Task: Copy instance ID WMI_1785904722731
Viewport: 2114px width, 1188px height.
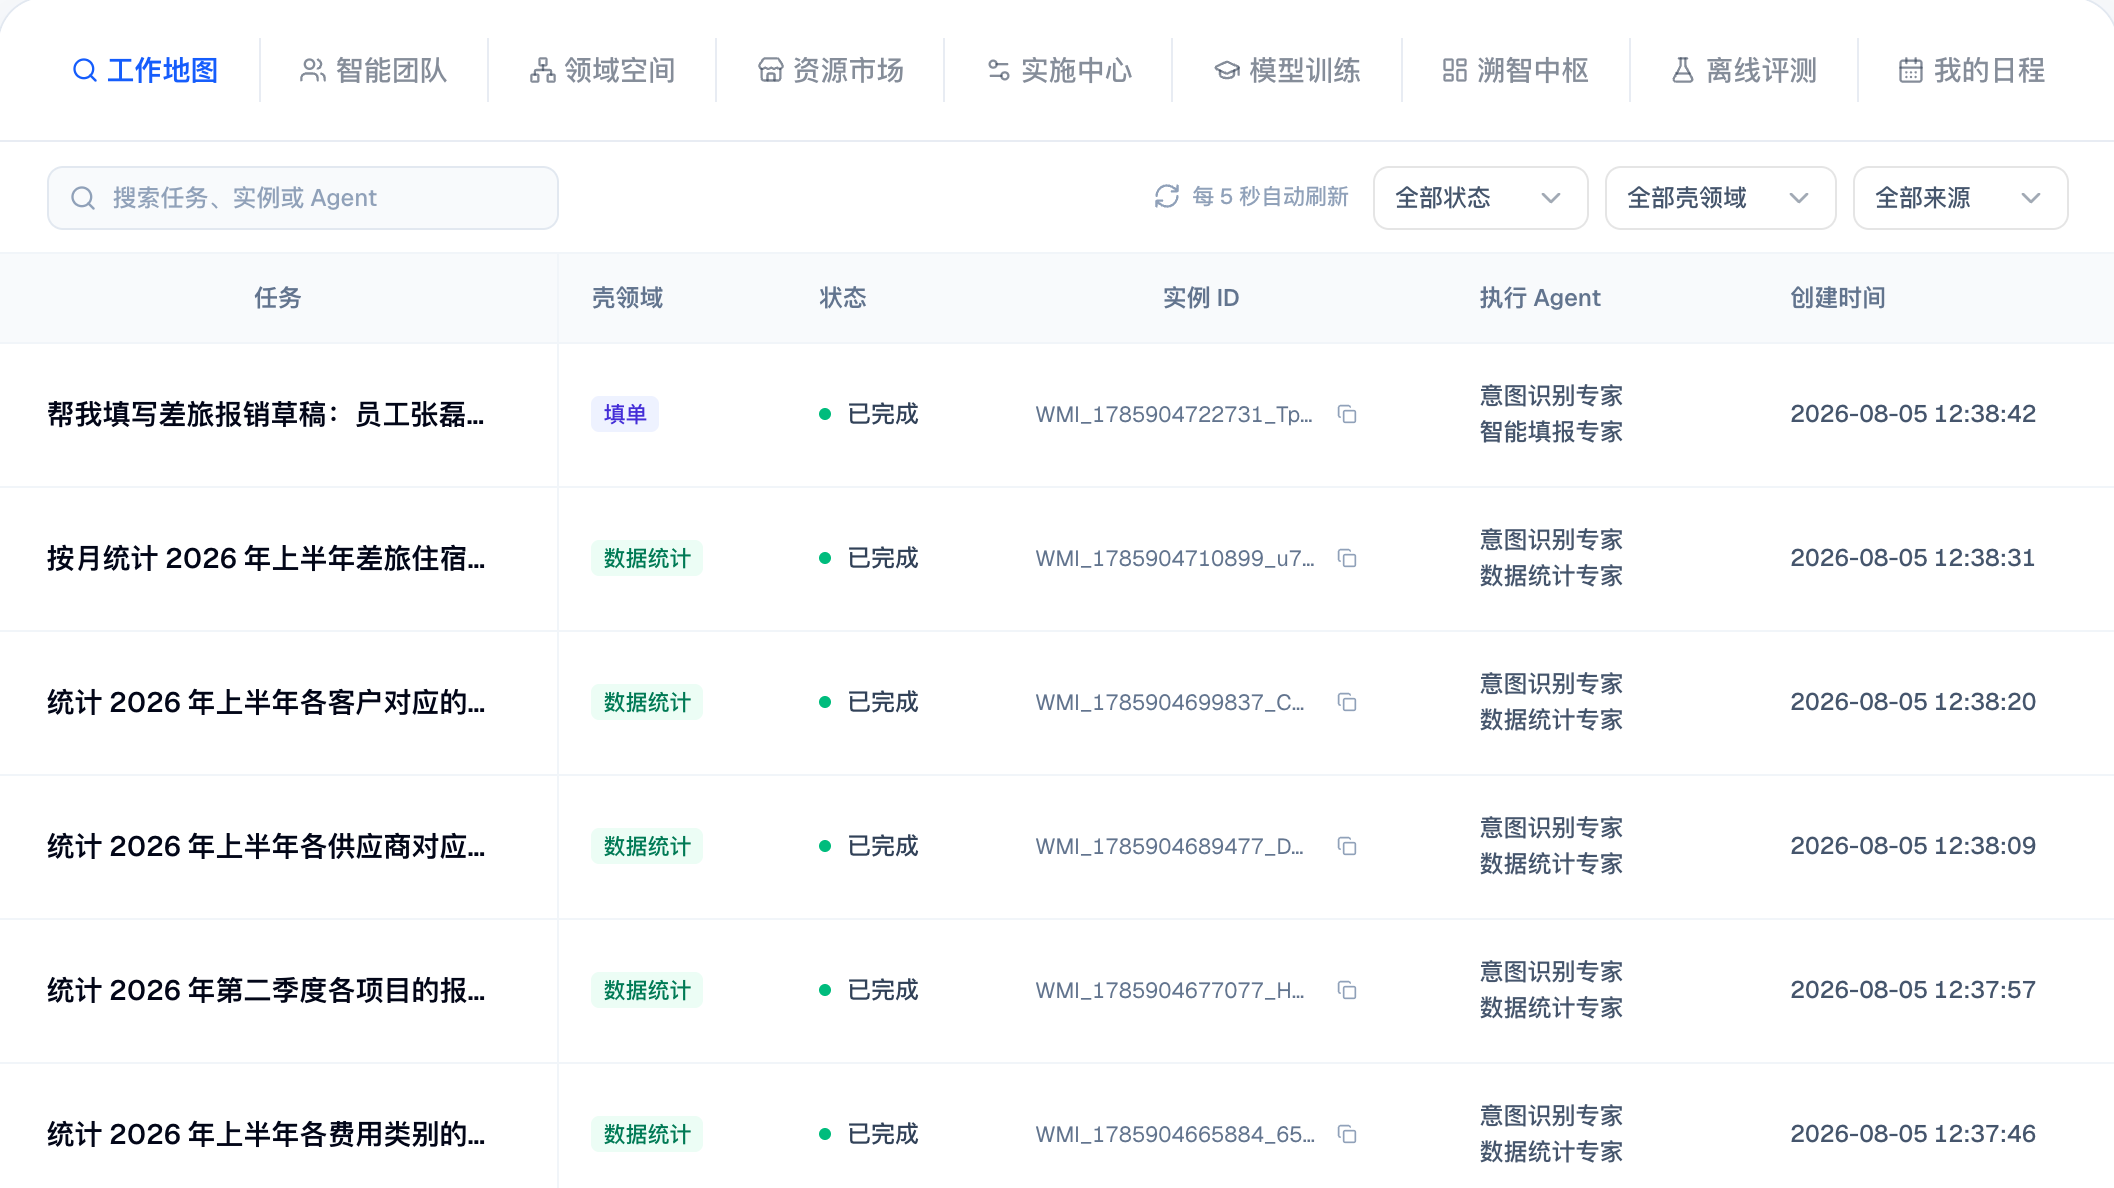Action: click(x=1347, y=414)
